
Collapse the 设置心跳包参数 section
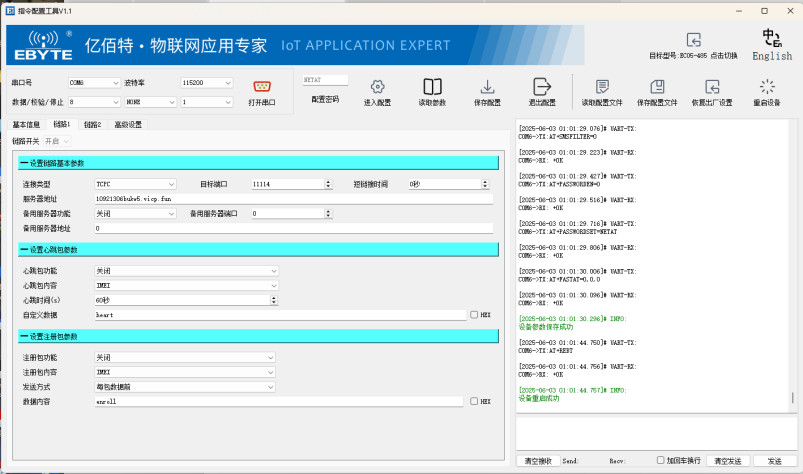258,250
